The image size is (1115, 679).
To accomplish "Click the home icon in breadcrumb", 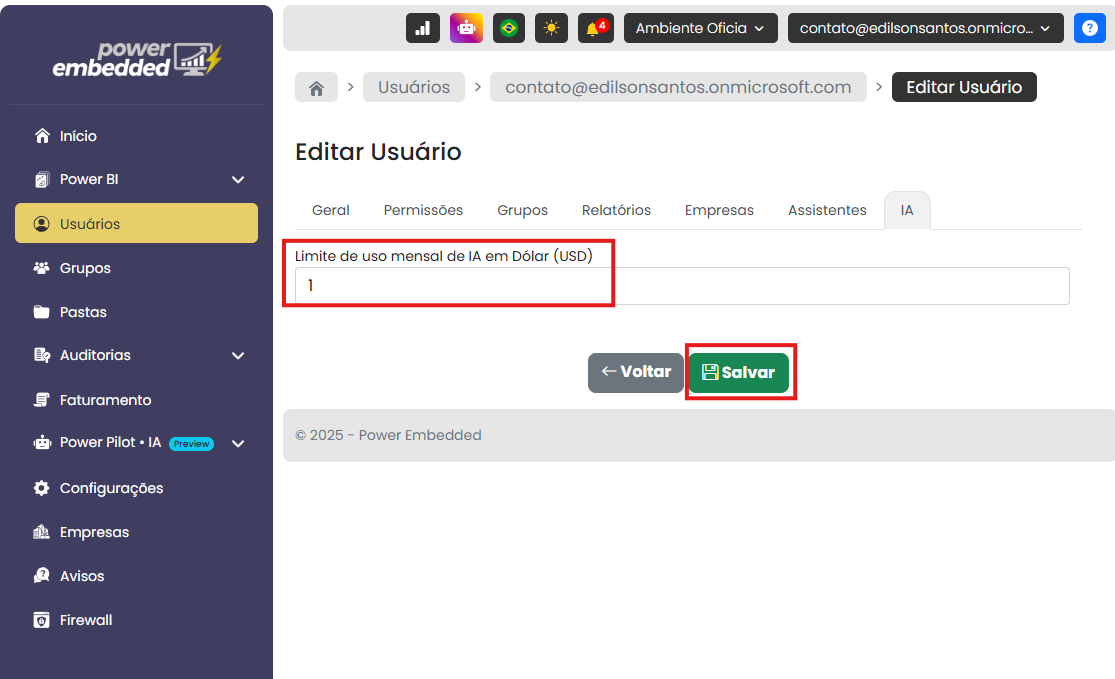I will 316,88.
